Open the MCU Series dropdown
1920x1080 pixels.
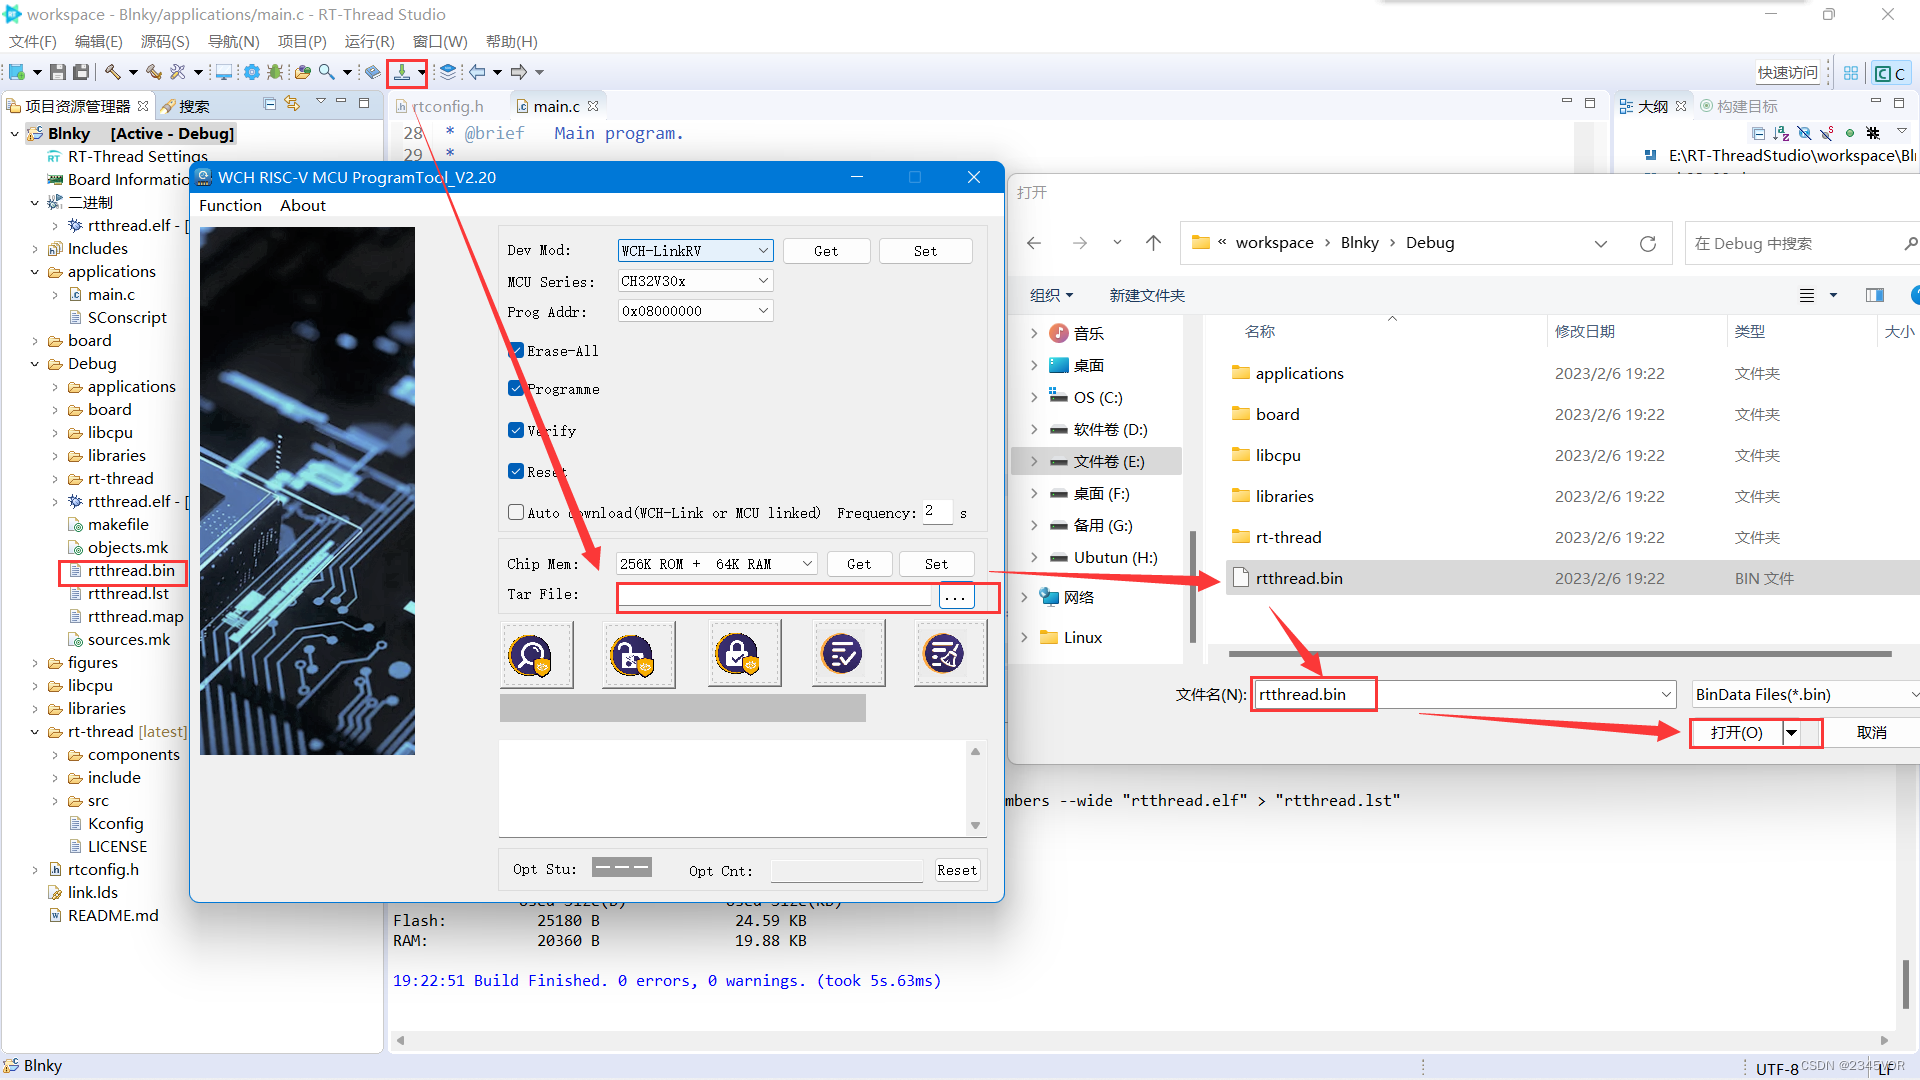click(x=695, y=281)
